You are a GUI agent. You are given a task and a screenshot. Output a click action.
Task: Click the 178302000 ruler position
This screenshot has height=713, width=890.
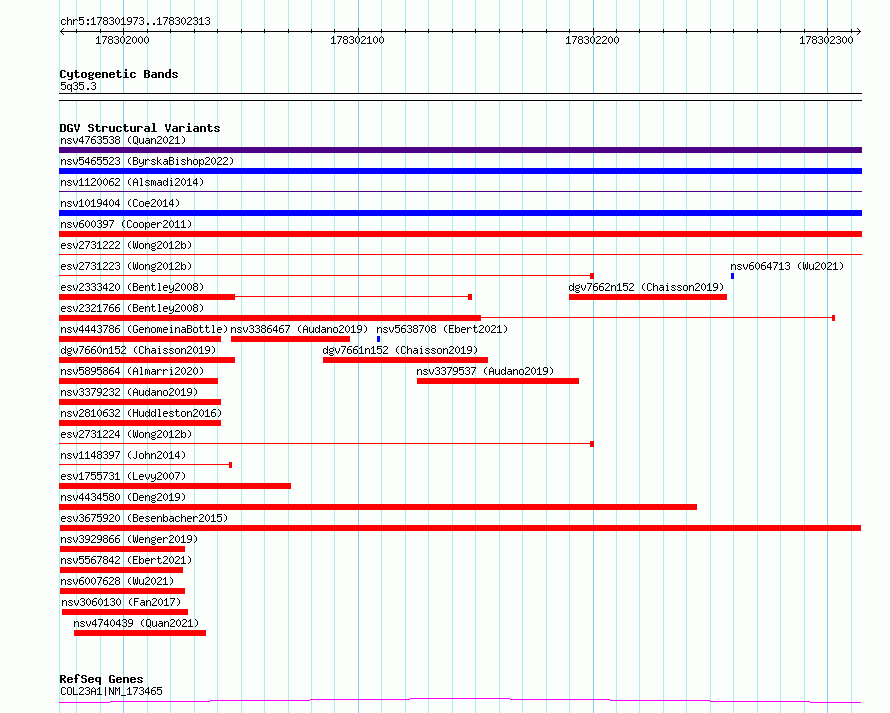point(123,40)
